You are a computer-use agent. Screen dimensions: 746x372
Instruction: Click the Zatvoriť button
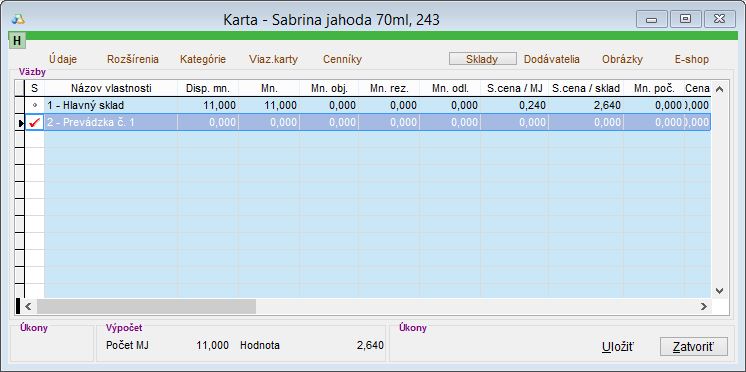(x=694, y=346)
